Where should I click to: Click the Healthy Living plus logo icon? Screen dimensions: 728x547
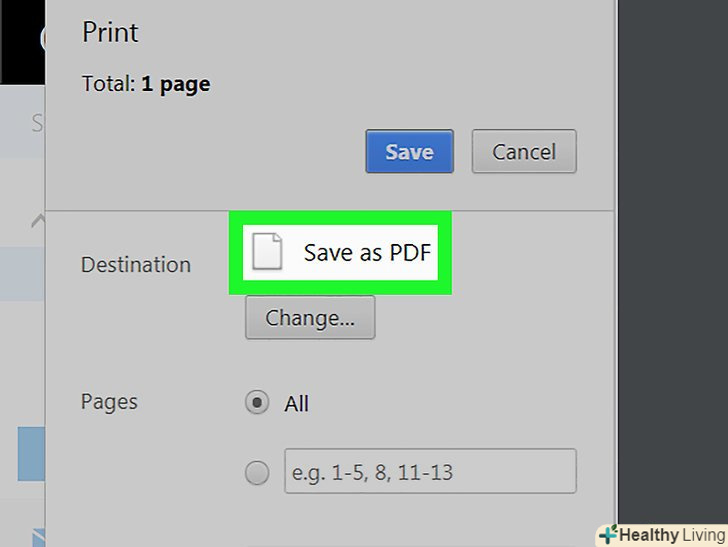(608, 535)
